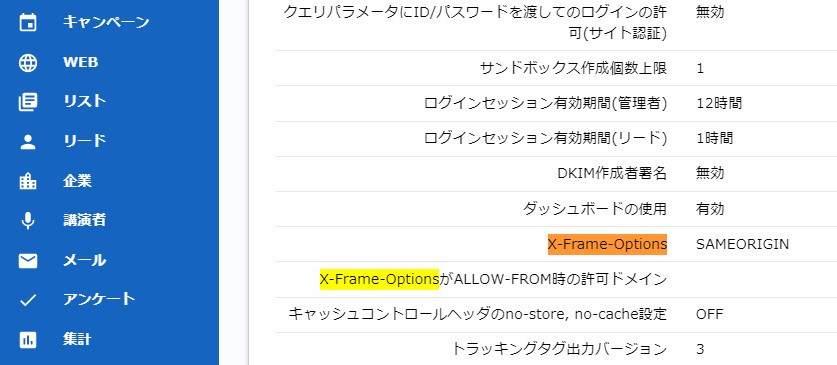Click the checkmark icon beside アンケート
The width and height of the screenshot is (837, 365).
[x=28, y=300]
